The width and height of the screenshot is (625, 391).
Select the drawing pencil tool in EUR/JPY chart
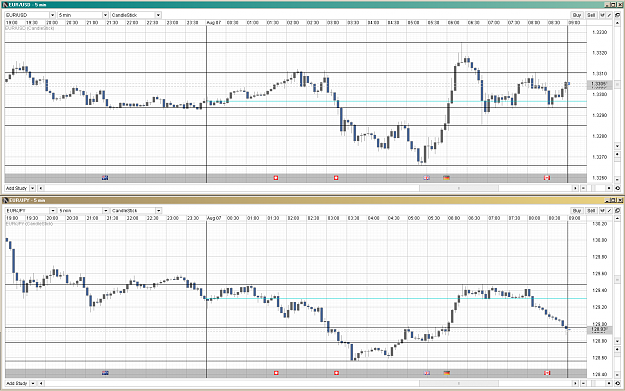(x=609, y=211)
